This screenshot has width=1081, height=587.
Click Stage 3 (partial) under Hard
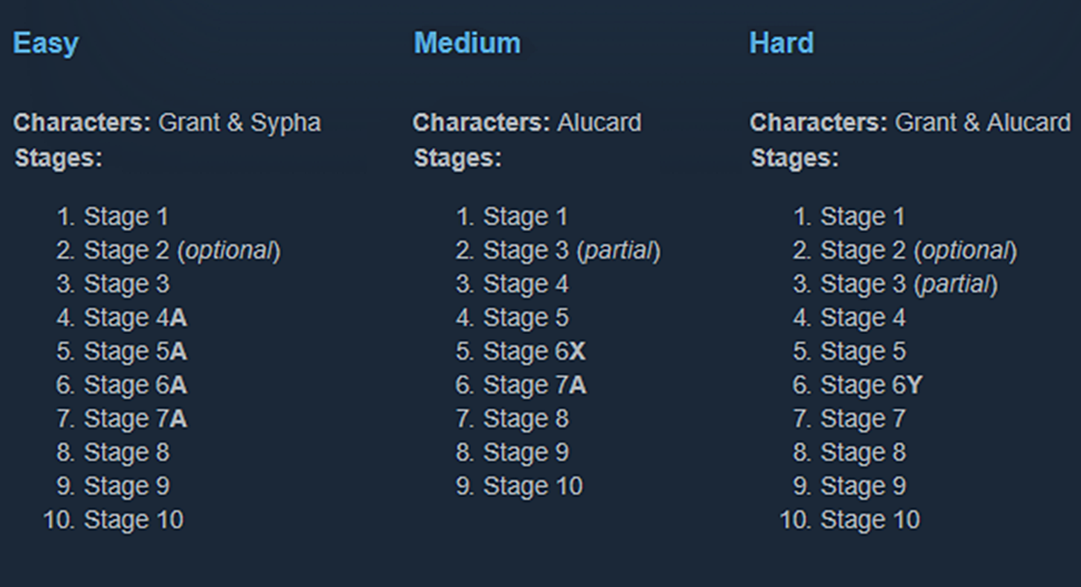pos(908,284)
